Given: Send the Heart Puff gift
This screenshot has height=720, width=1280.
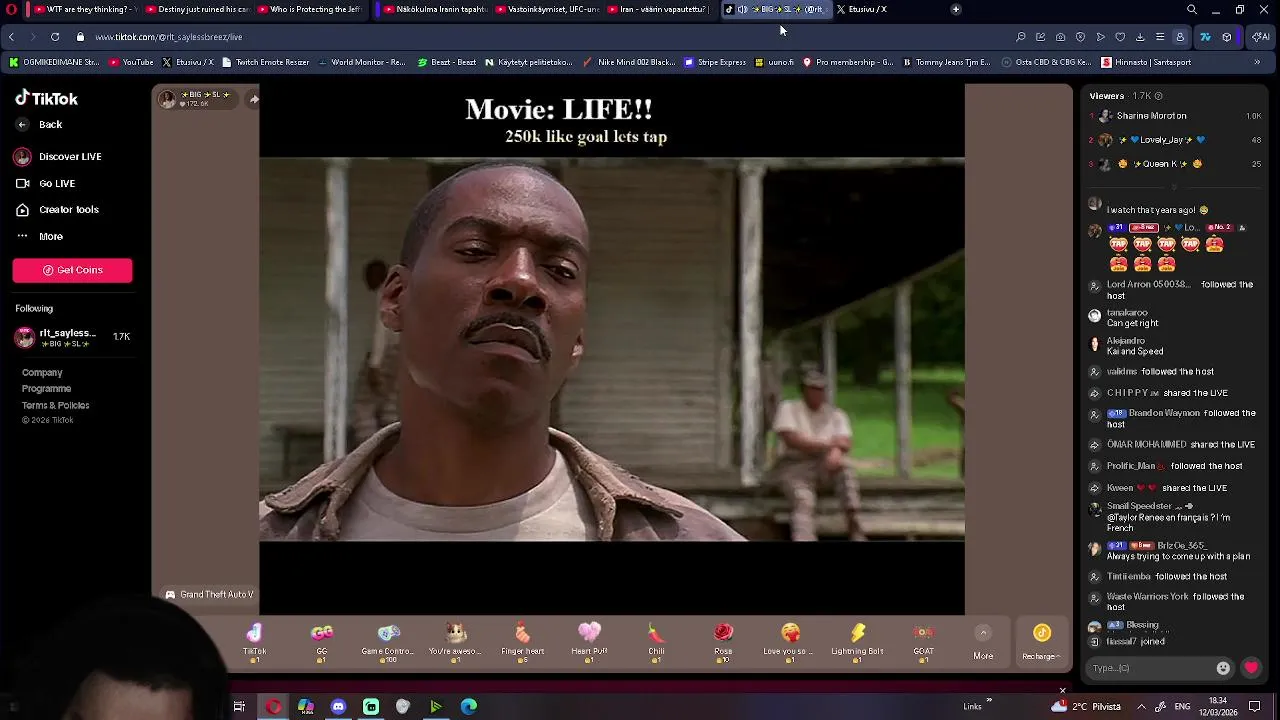Looking at the screenshot, I should (x=589, y=642).
